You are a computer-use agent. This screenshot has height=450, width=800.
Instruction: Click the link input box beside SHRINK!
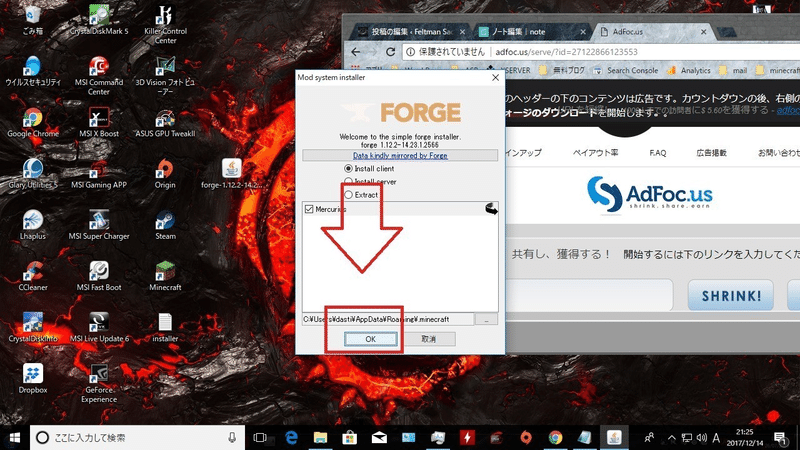tap(589, 294)
